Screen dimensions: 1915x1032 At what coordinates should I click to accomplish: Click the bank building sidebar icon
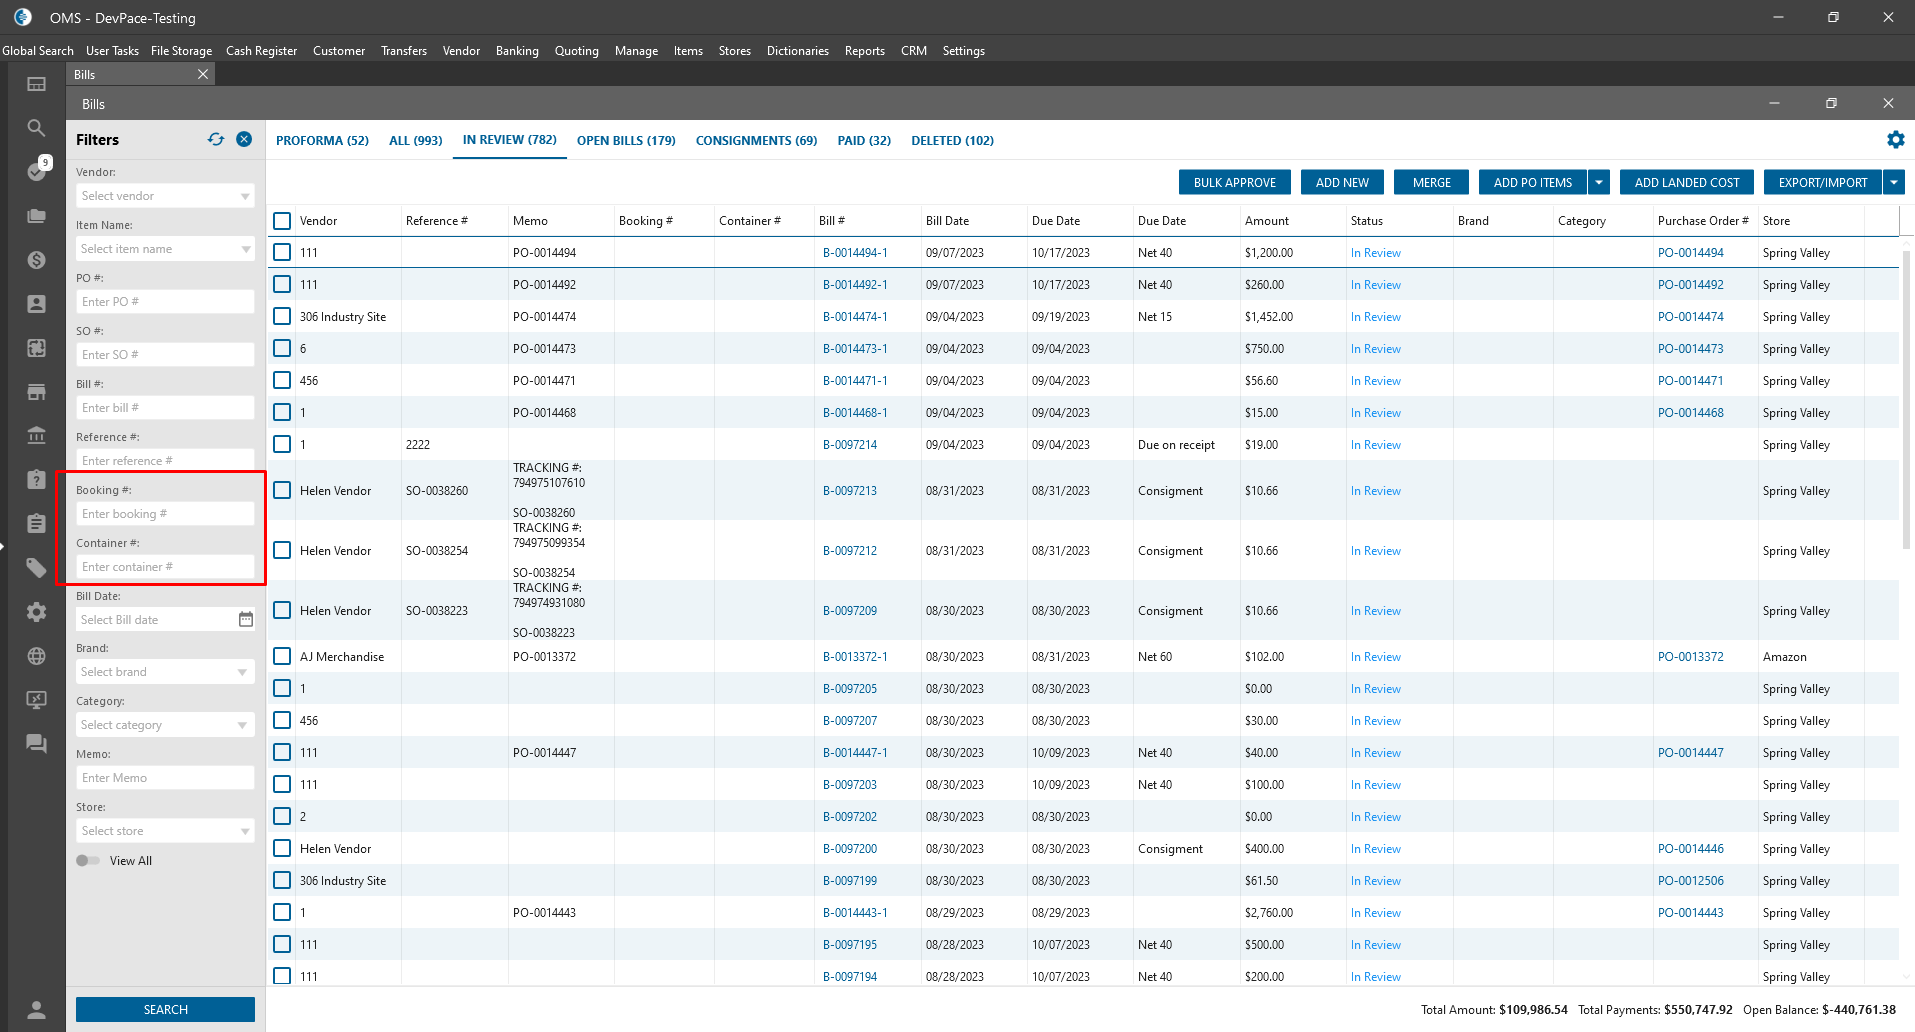[x=37, y=435]
